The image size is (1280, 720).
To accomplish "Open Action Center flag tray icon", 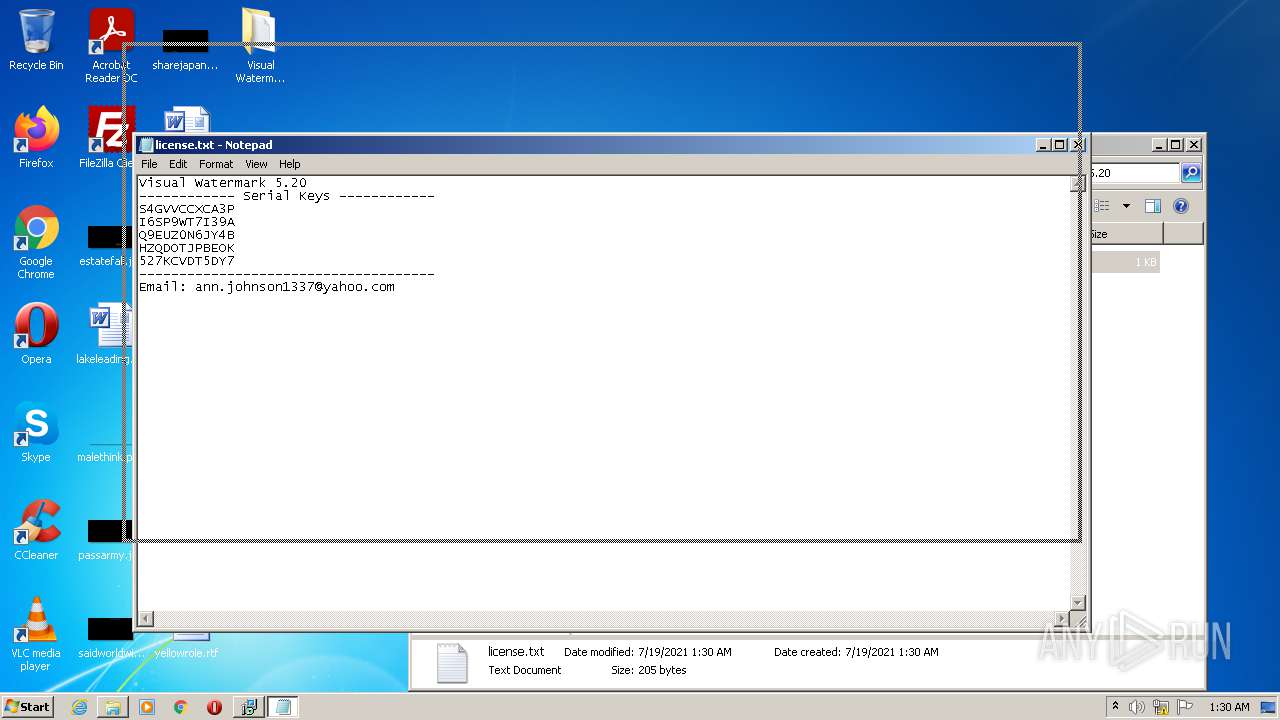I will [1185, 707].
